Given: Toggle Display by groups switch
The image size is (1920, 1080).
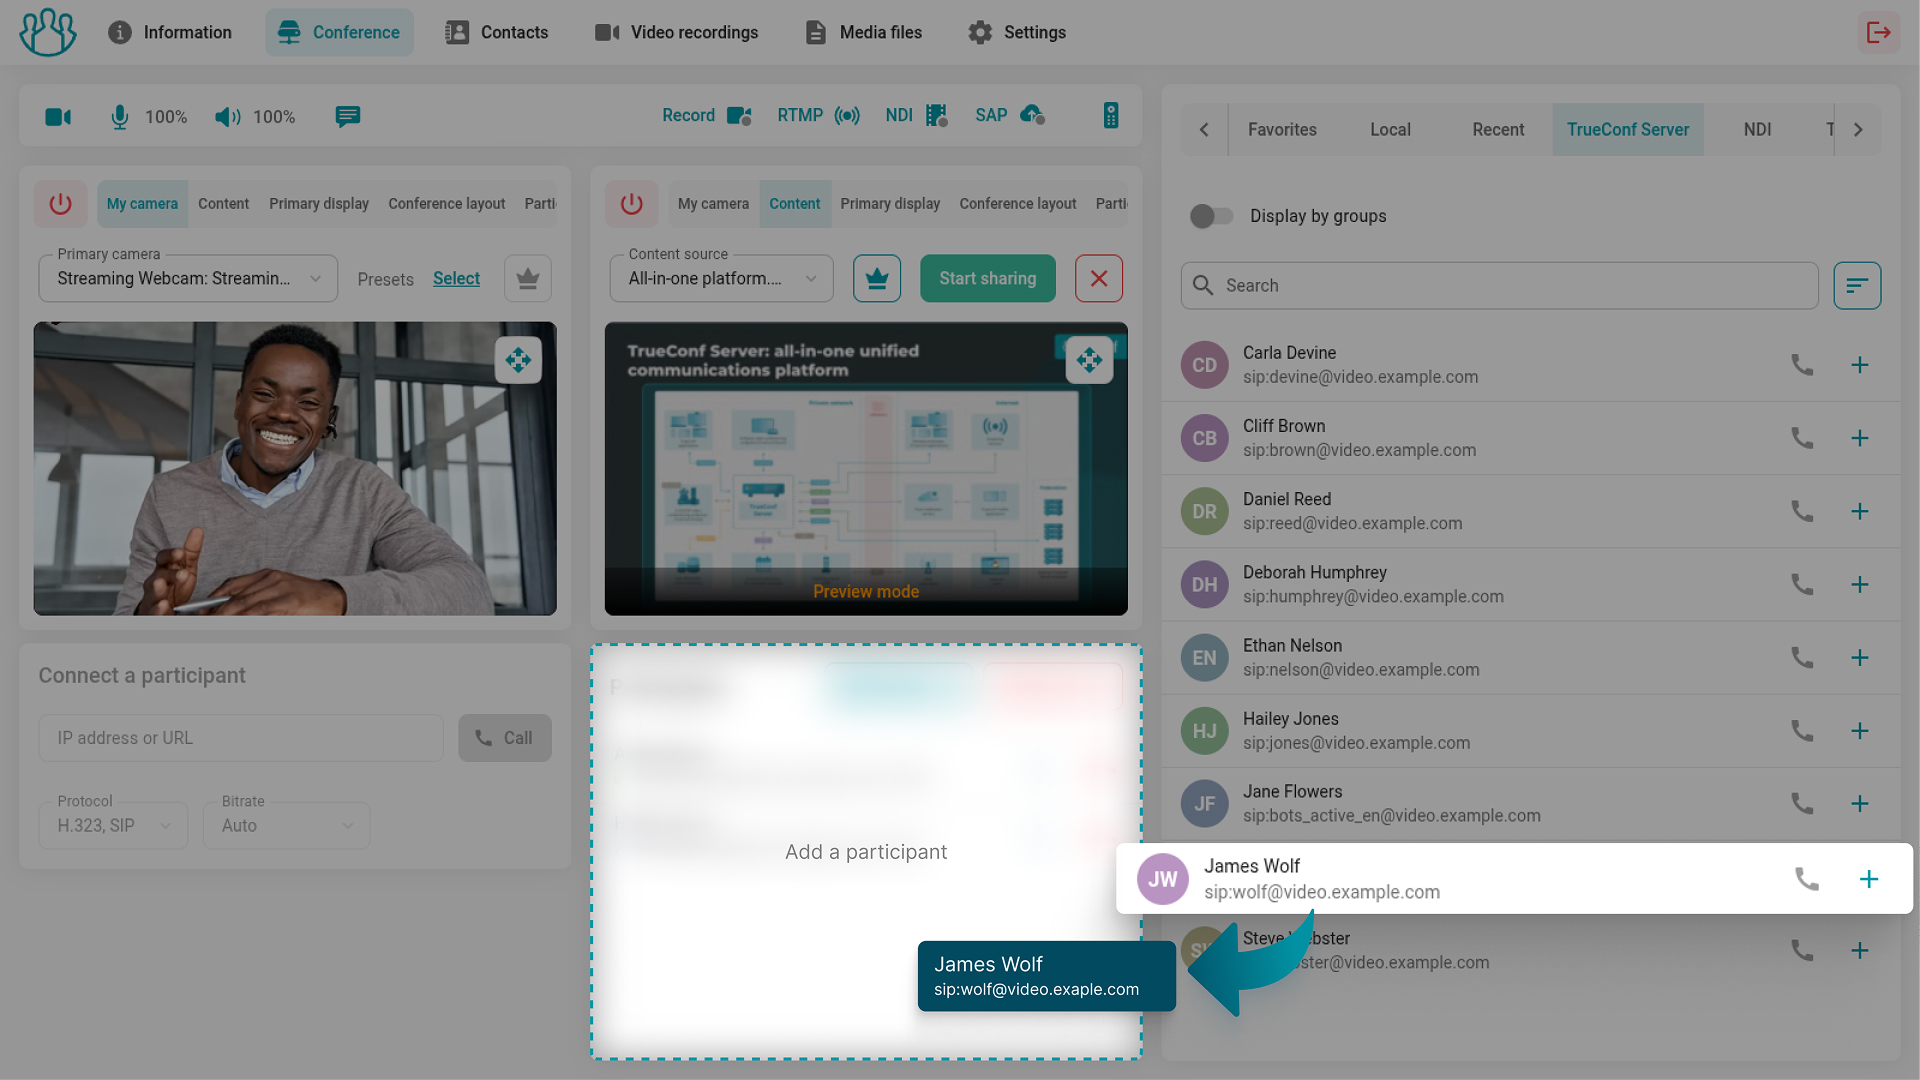Looking at the screenshot, I should 1211,216.
